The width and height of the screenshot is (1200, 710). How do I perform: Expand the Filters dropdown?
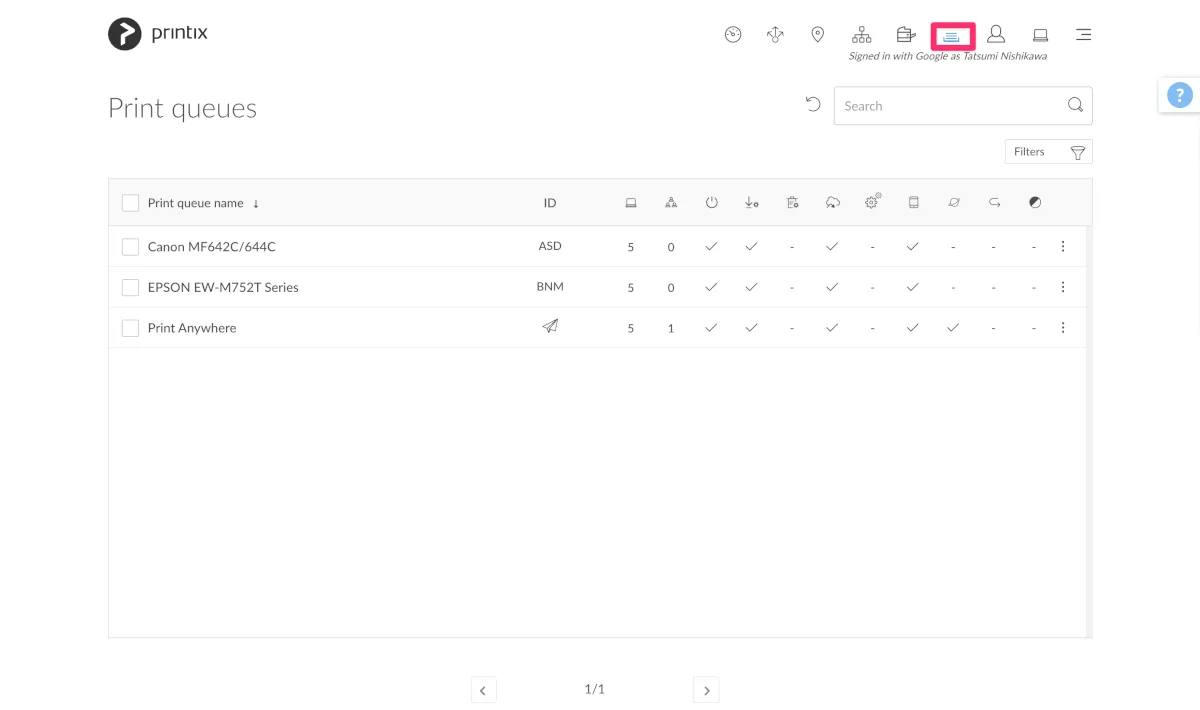point(1048,152)
